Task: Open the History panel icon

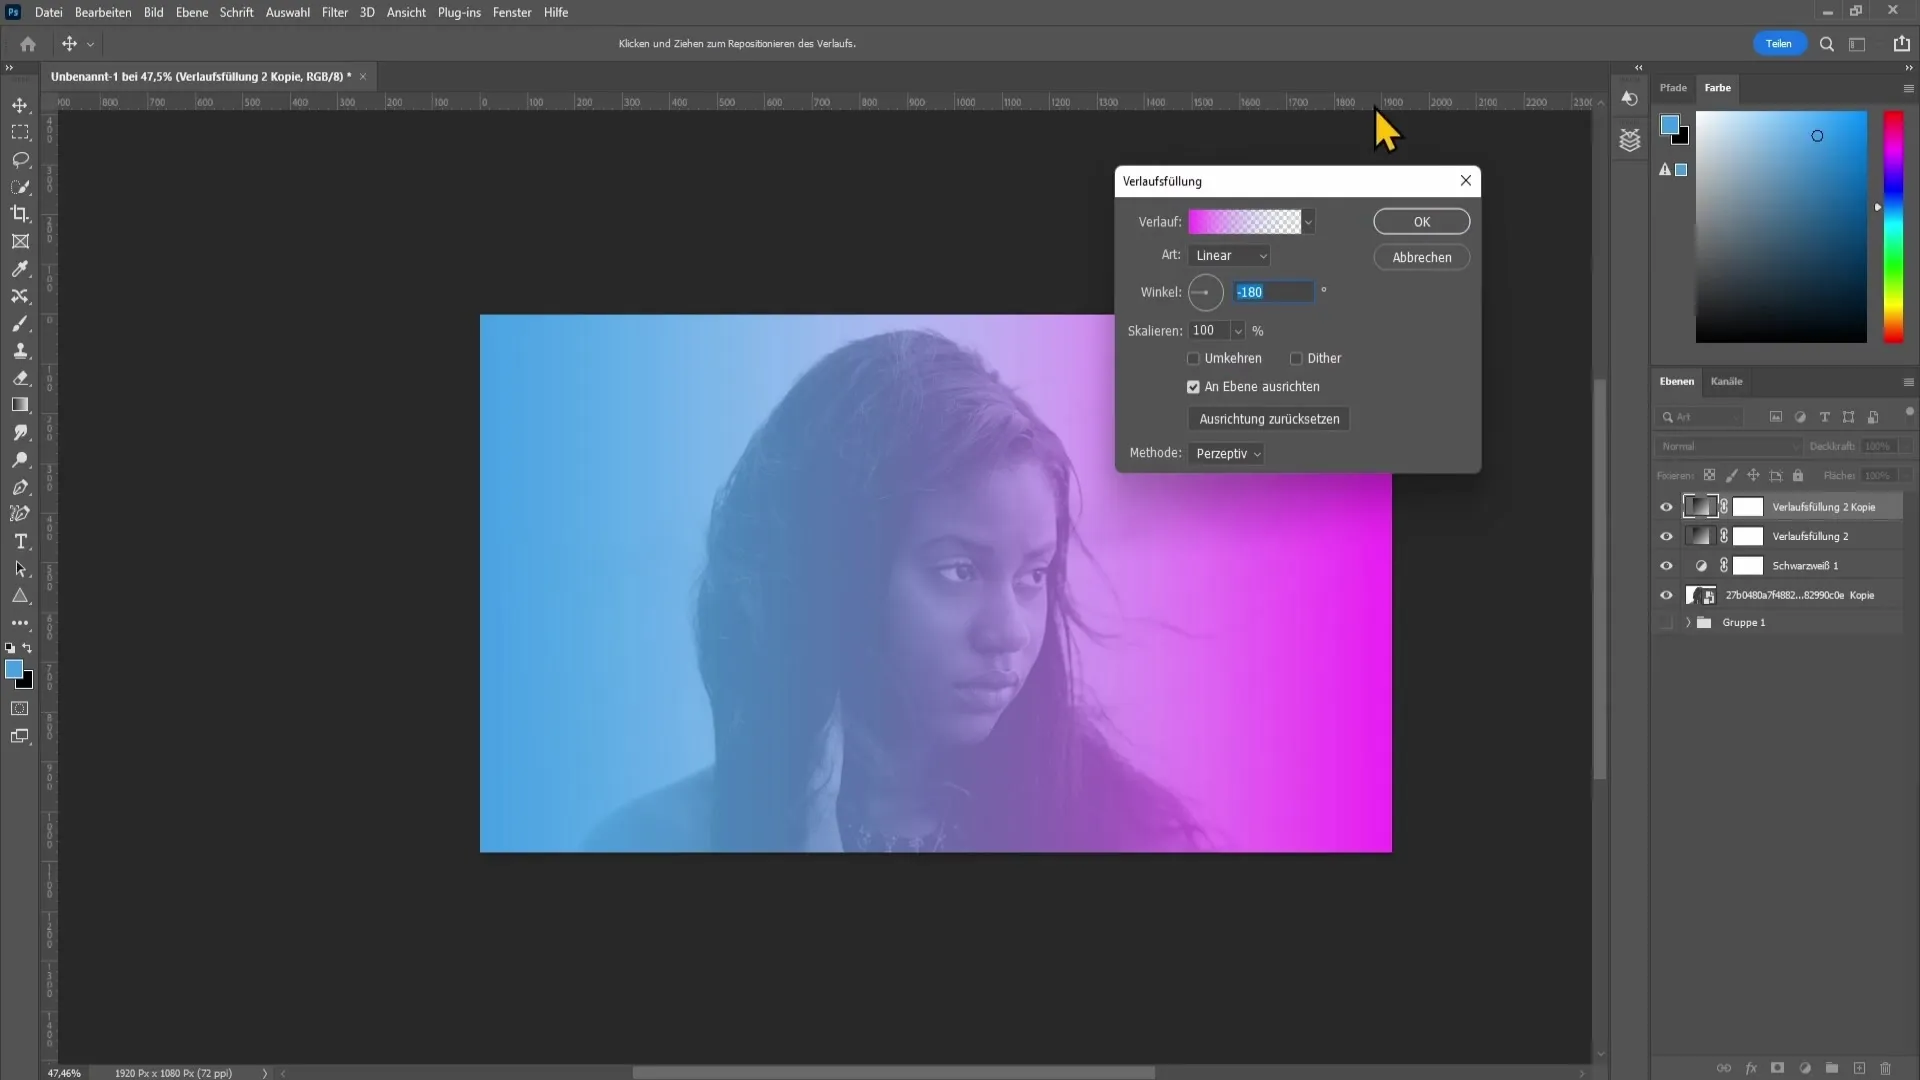Action: pos(1630,99)
